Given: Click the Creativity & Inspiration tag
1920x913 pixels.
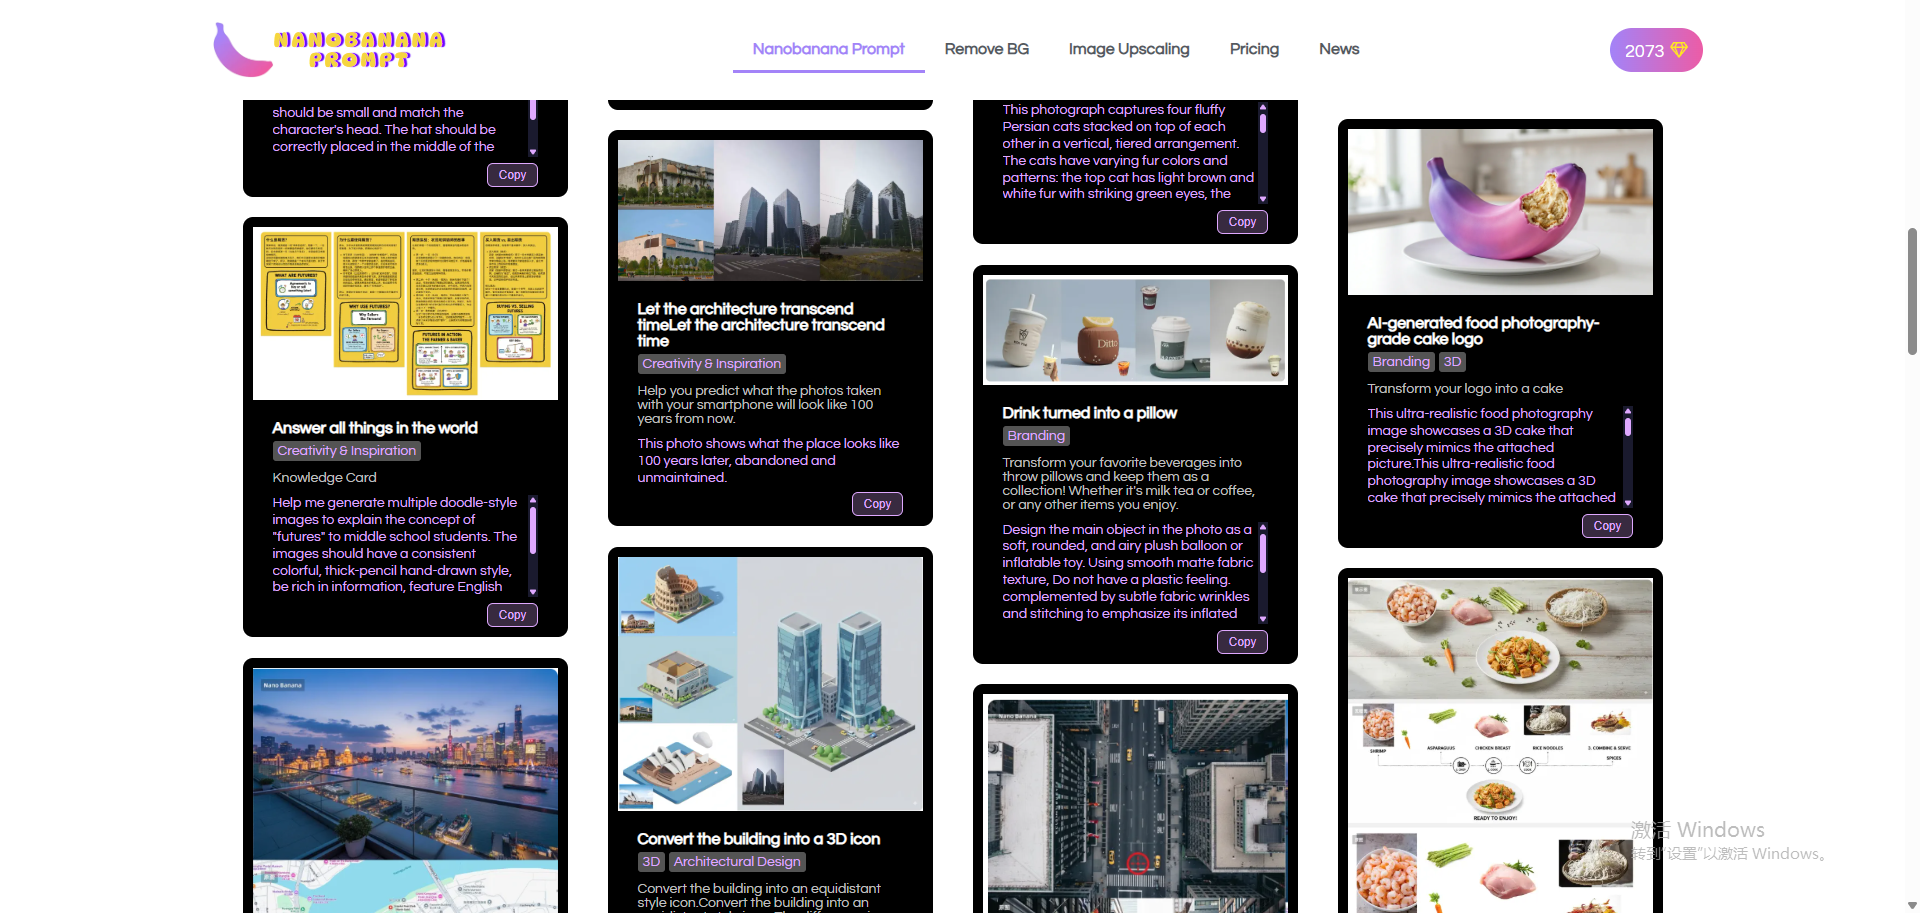Looking at the screenshot, I should click(346, 450).
